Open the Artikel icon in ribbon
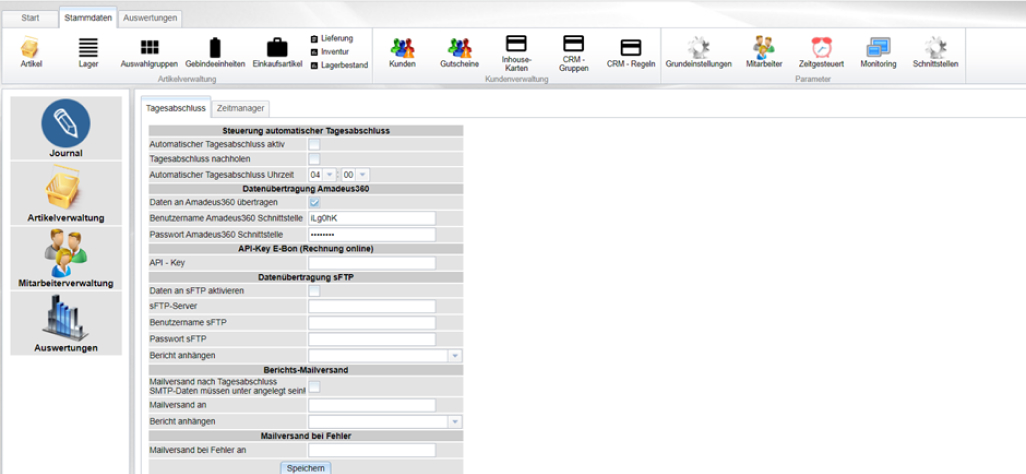 (31, 48)
